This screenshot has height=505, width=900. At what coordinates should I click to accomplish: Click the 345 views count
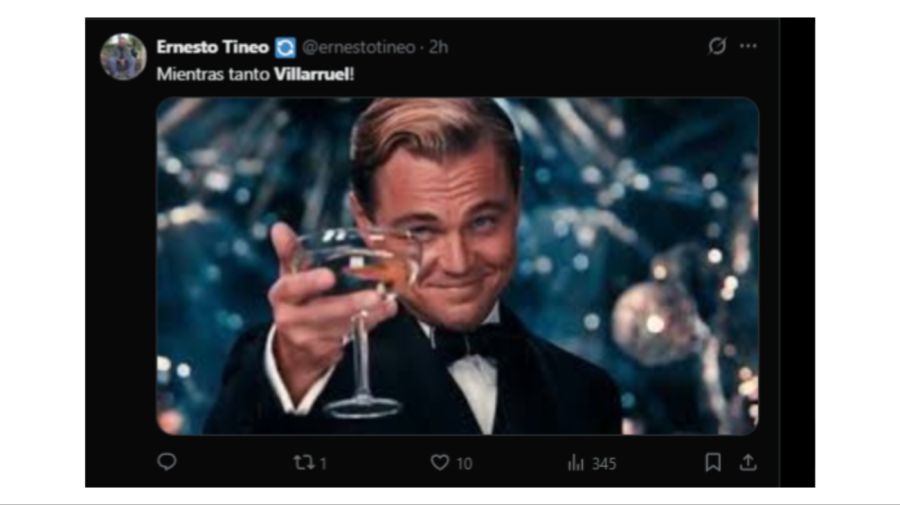pos(604,463)
